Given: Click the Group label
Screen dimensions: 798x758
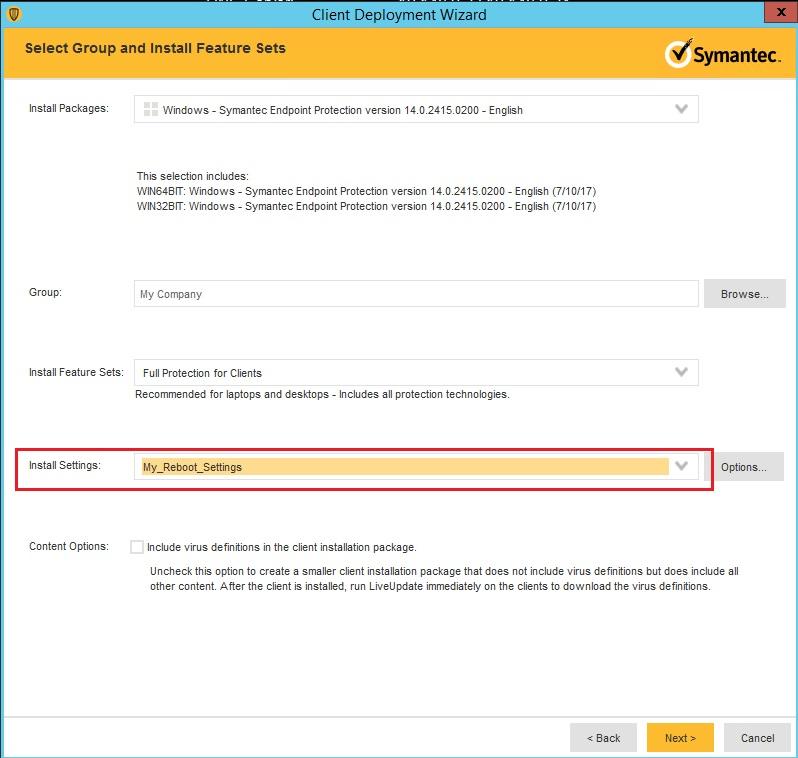Looking at the screenshot, I should [x=45, y=292].
